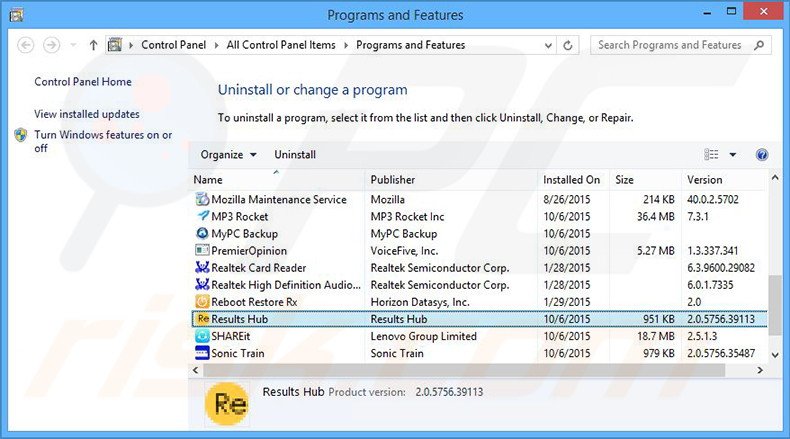This screenshot has height=439, width=790.
Task: Open View installed updates link
Action: [x=87, y=114]
